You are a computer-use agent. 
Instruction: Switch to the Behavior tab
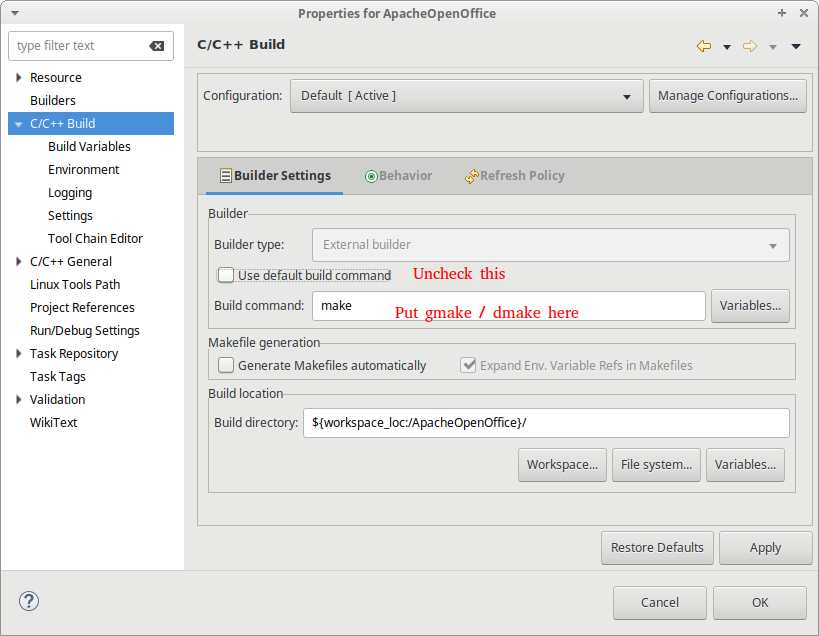pos(399,176)
